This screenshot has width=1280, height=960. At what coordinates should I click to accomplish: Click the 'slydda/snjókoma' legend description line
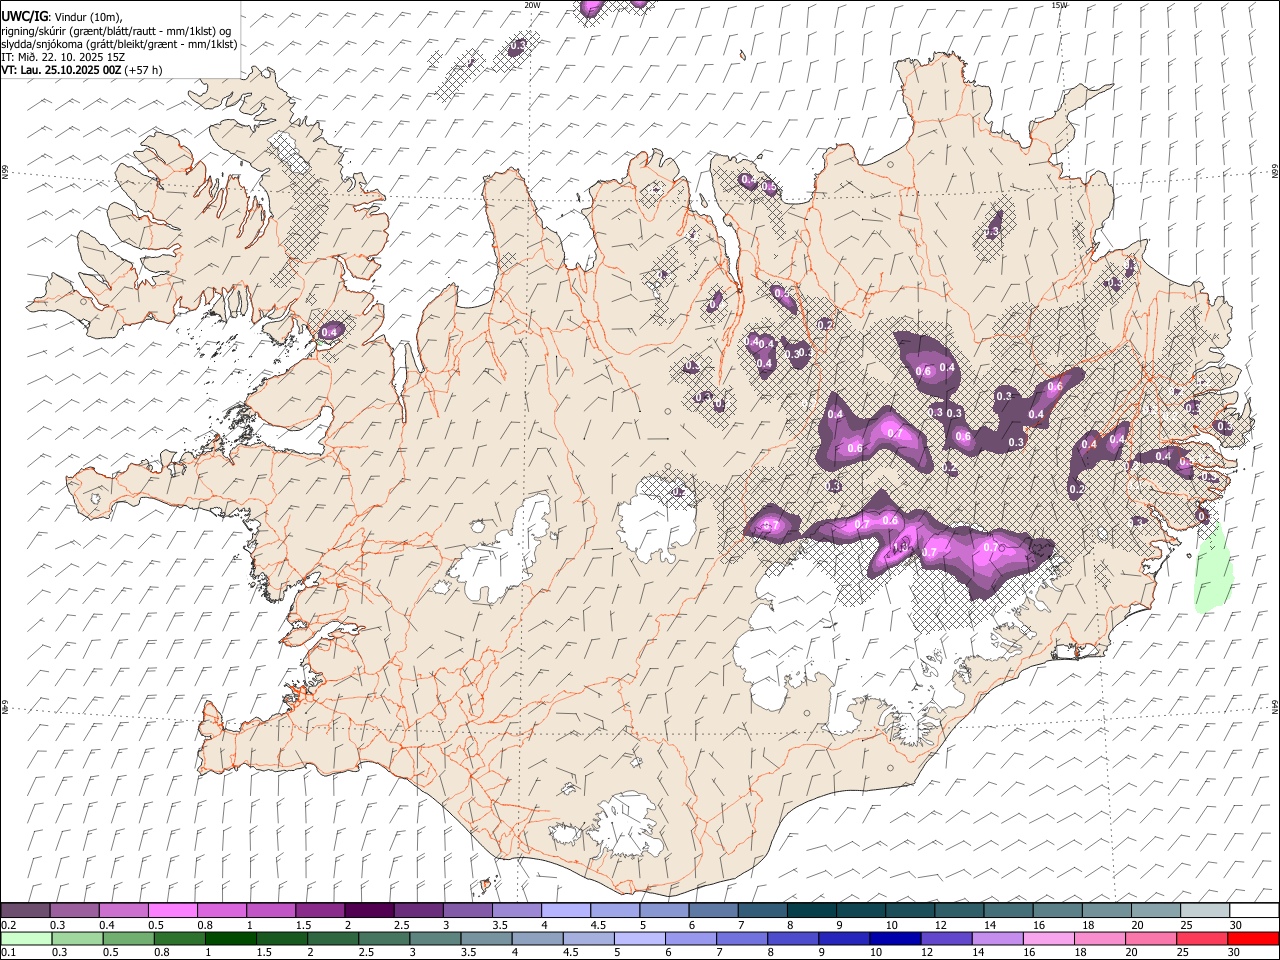[x=119, y=44]
